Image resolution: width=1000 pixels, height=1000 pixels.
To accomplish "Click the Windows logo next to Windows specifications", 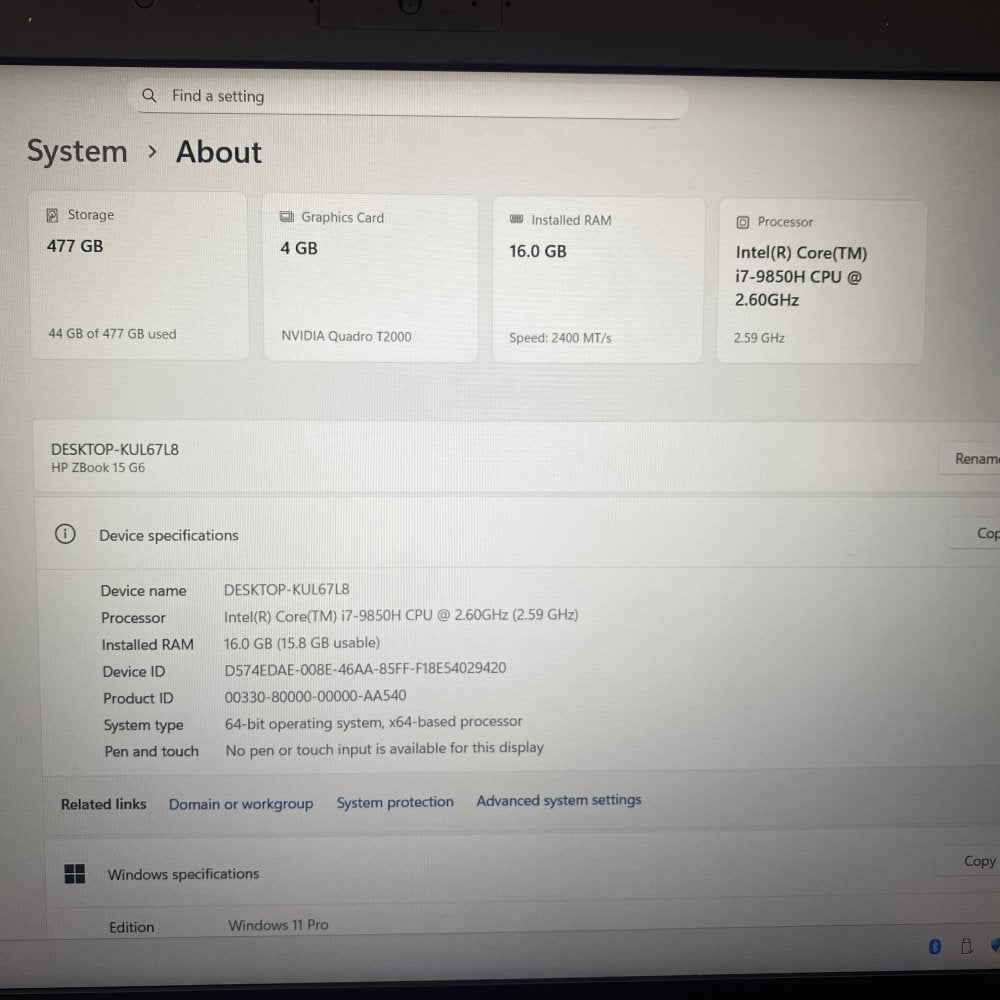I will 73,872.
